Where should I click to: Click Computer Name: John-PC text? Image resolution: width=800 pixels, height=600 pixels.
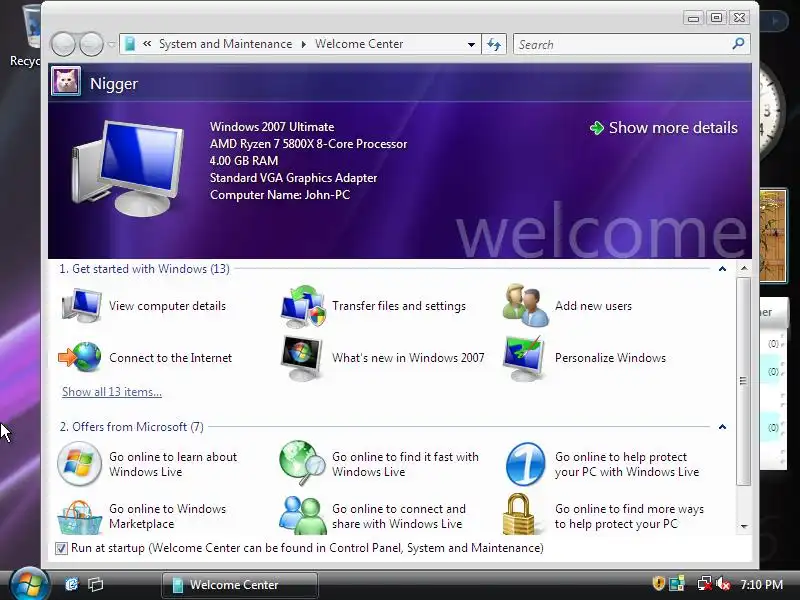tap(280, 195)
